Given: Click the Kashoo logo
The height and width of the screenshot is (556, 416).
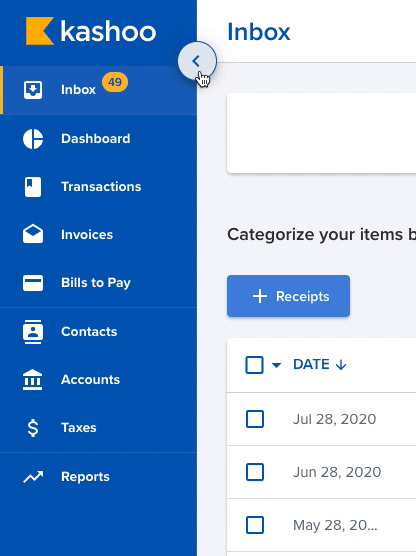Looking at the screenshot, I should pyautogui.click(x=91, y=32).
